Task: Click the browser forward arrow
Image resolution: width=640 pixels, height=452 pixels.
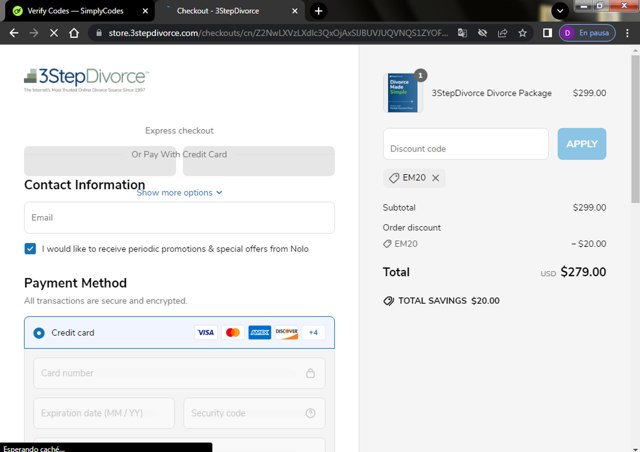Action: (x=34, y=33)
